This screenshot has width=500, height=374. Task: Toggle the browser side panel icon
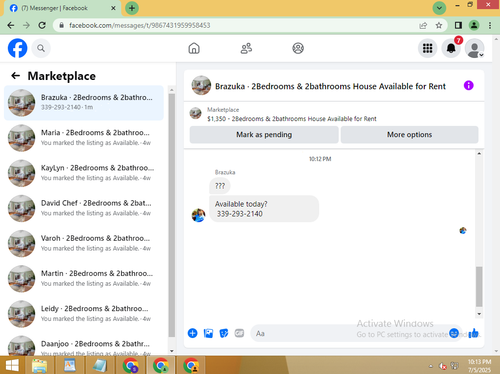click(458, 25)
